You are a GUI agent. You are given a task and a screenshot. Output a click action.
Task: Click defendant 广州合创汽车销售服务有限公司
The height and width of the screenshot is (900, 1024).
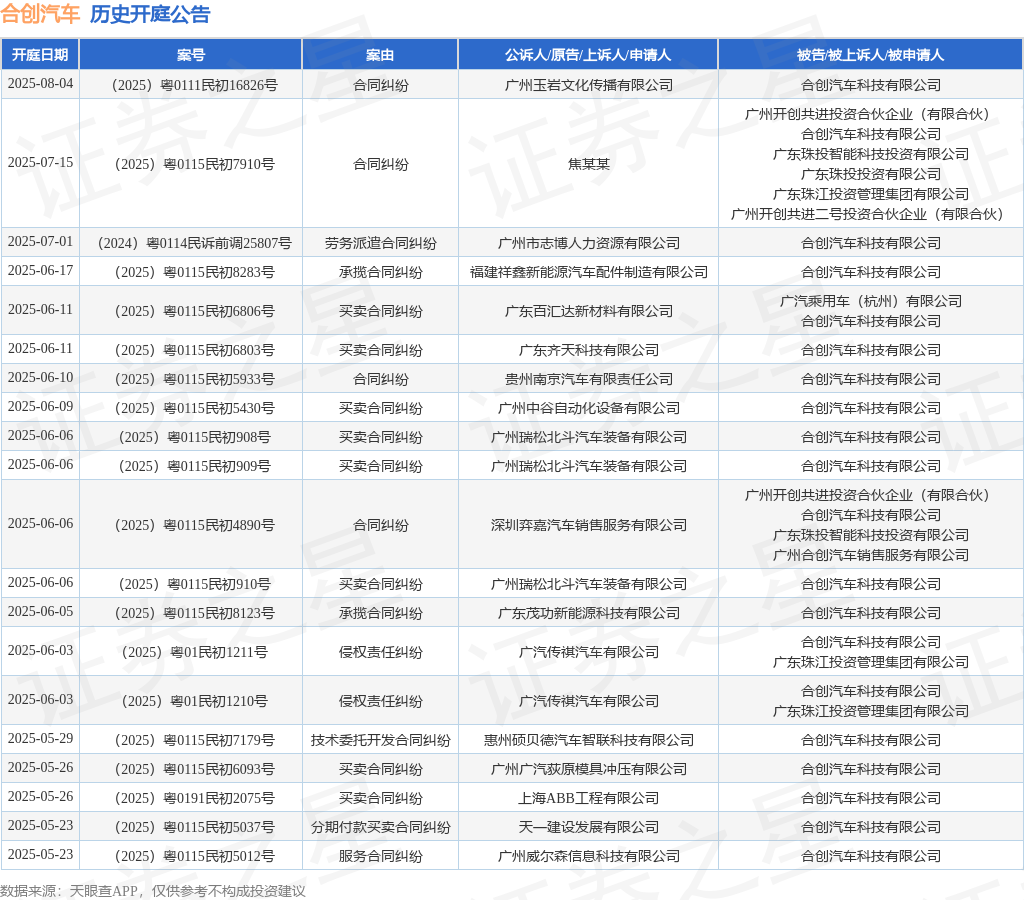coord(871,554)
